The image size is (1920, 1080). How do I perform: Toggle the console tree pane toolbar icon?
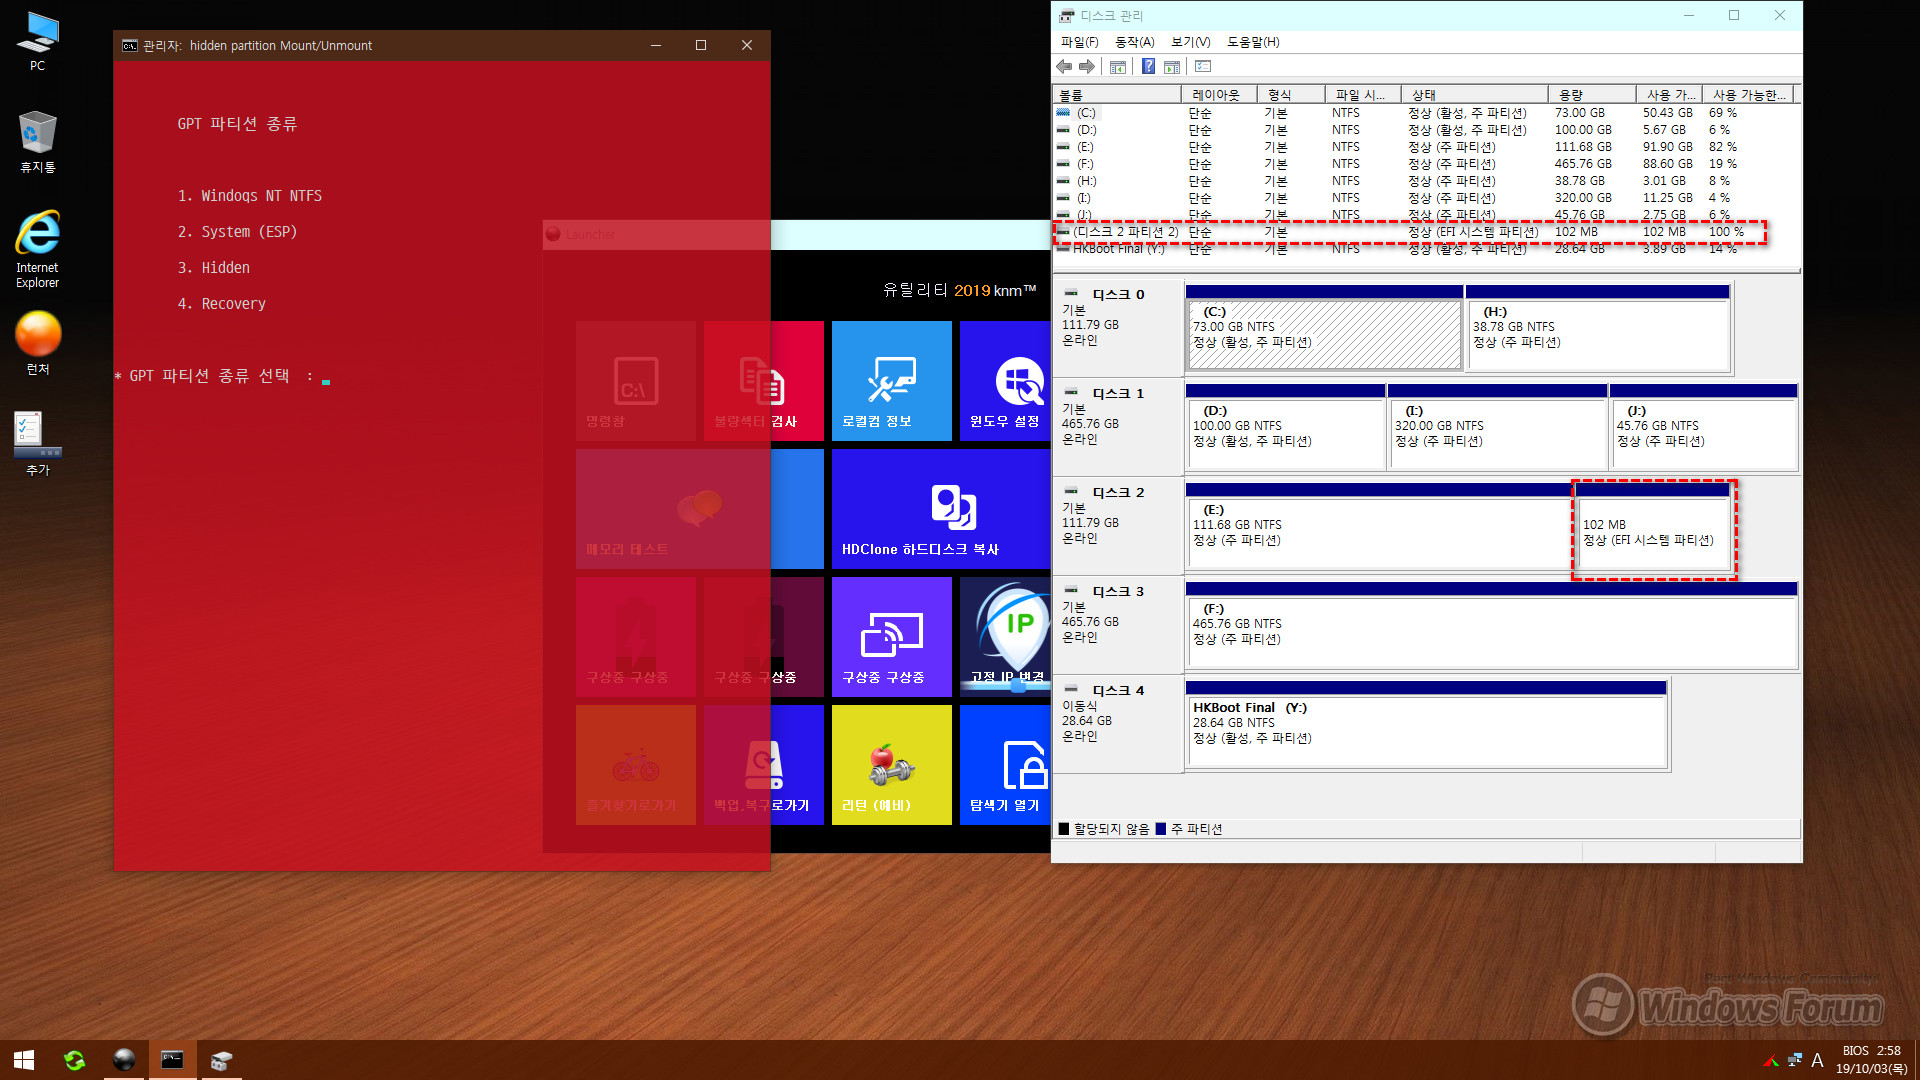(x=1118, y=67)
